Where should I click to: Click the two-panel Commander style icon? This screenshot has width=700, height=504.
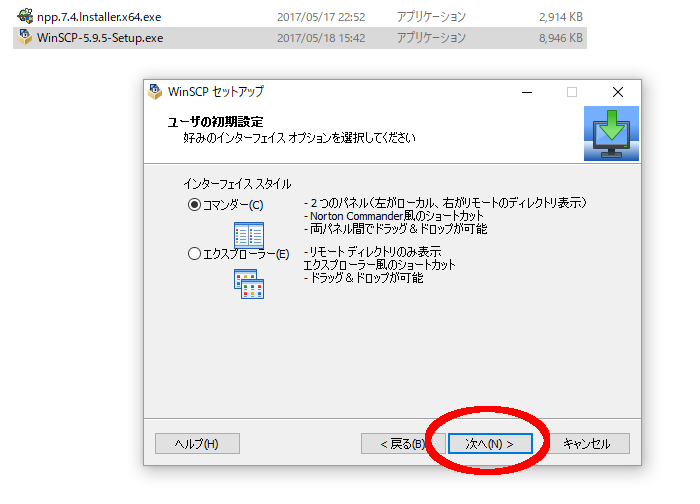point(248,235)
